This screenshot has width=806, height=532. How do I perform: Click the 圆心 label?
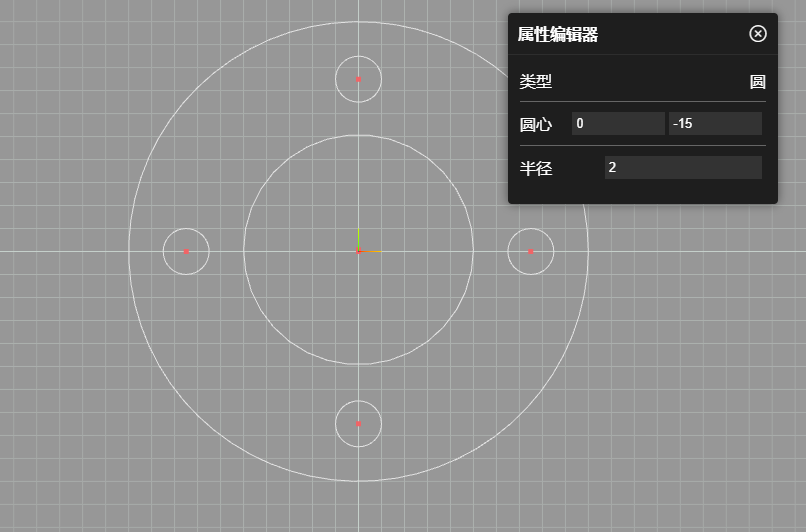535,125
